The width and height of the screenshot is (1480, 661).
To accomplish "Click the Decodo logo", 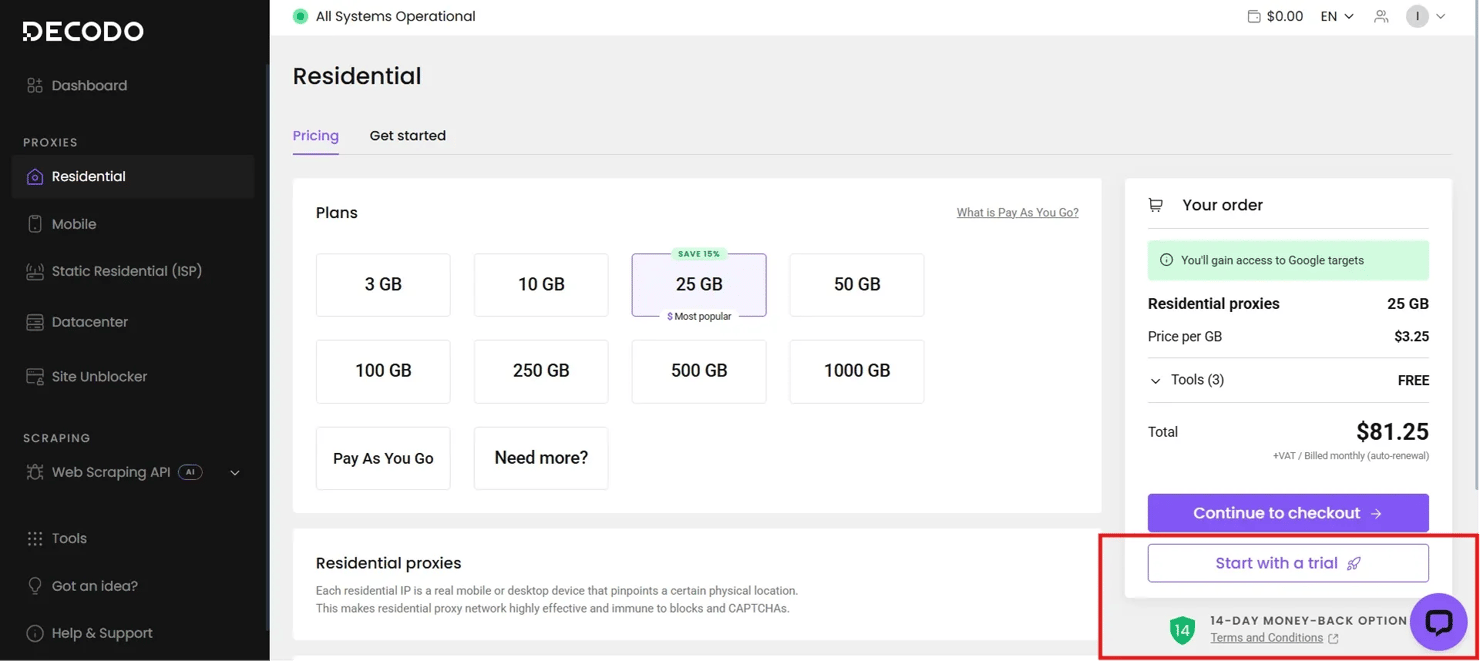I will click(83, 32).
